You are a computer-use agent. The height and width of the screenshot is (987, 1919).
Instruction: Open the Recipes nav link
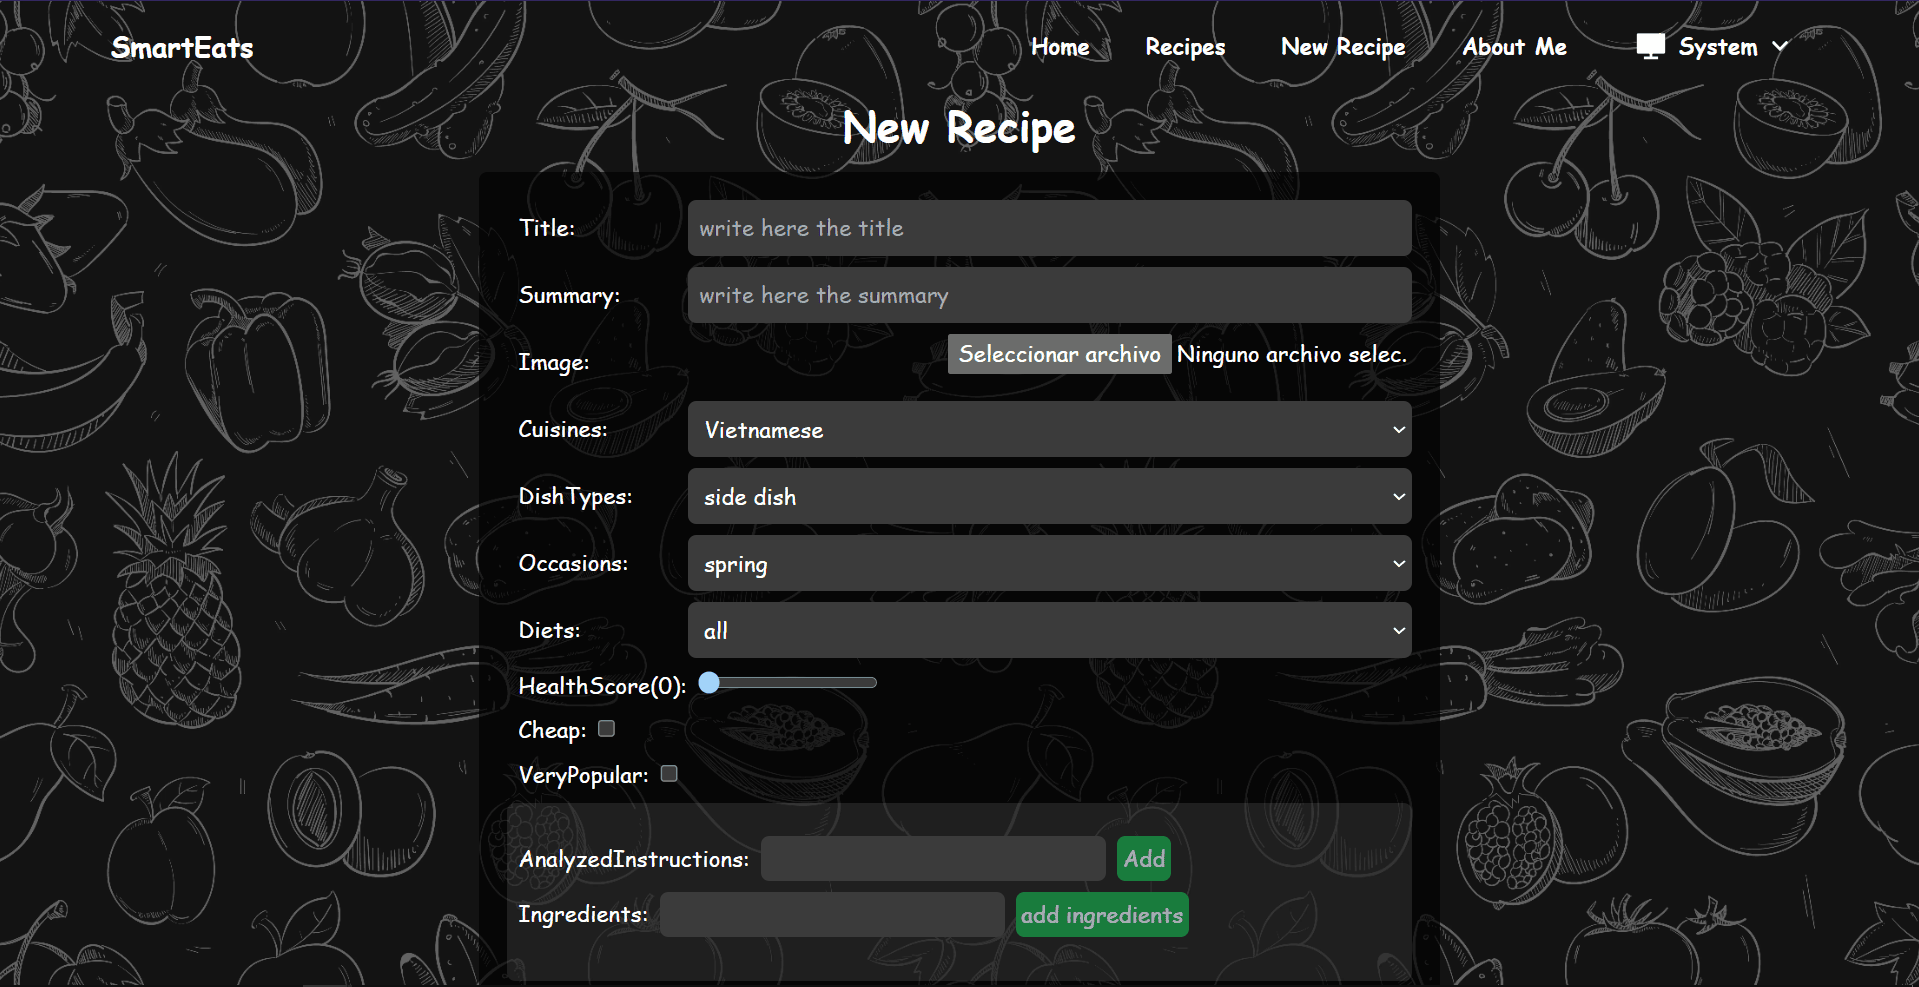[x=1185, y=47]
